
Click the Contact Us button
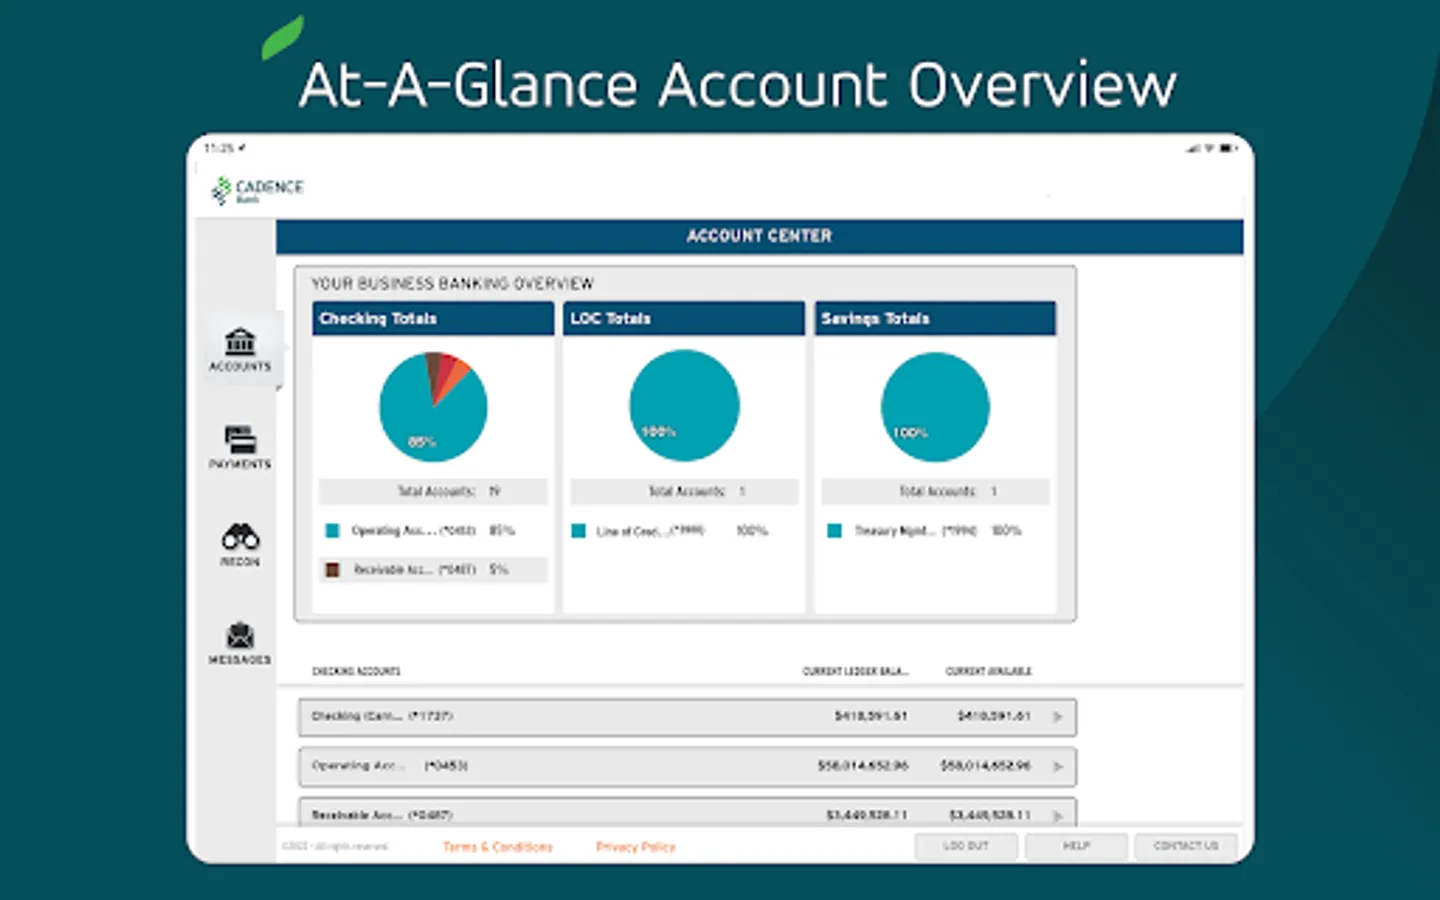tap(1186, 846)
